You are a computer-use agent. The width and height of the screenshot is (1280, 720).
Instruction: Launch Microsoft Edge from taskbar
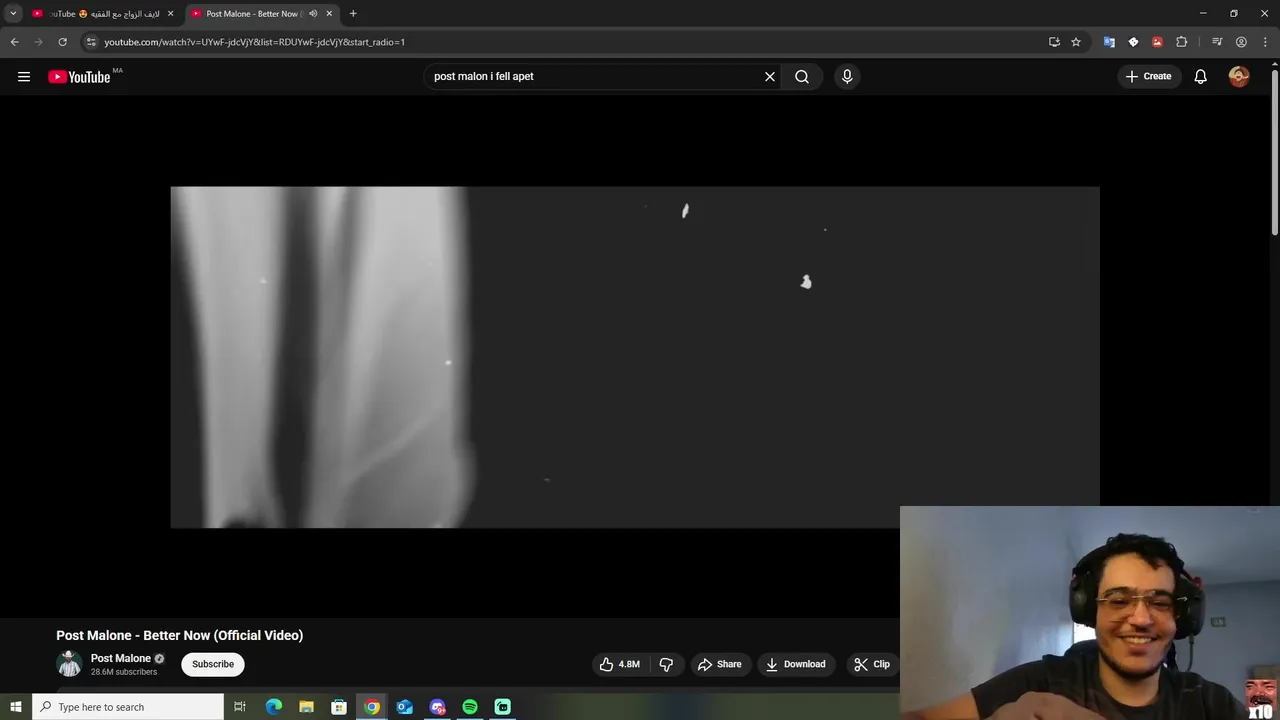click(274, 707)
